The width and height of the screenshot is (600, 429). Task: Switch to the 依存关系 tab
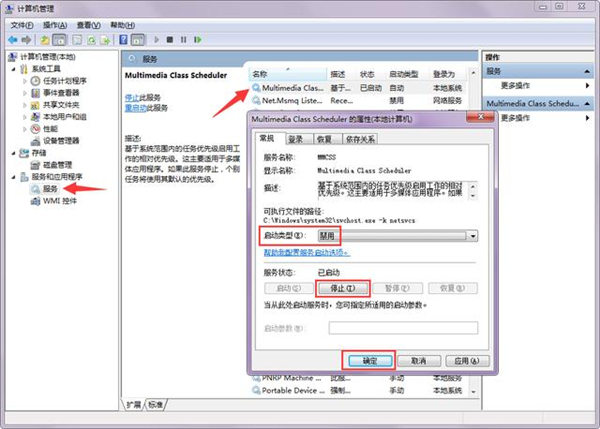(x=360, y=139)
